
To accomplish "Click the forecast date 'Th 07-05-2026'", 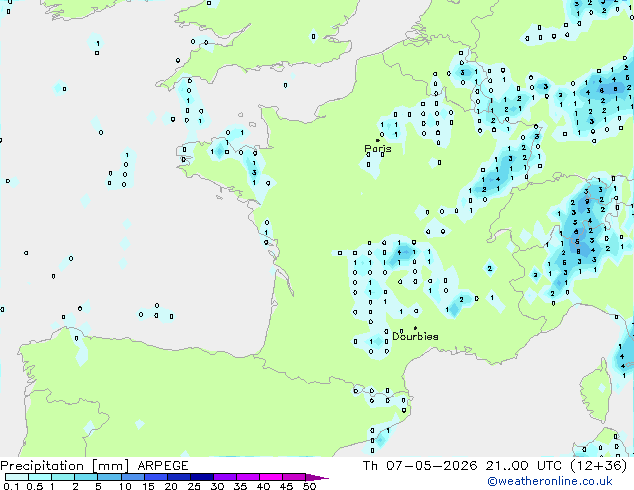I will click(x=420, y=466).
